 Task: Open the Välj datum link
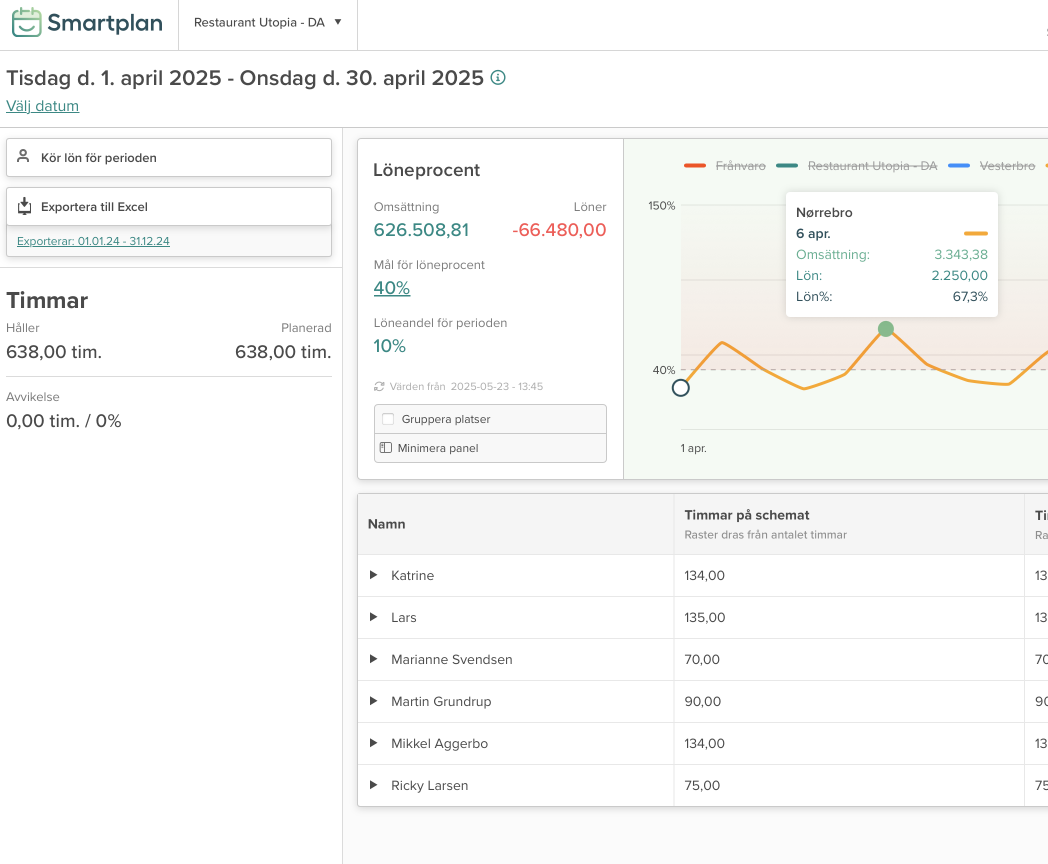click(42, 106)
